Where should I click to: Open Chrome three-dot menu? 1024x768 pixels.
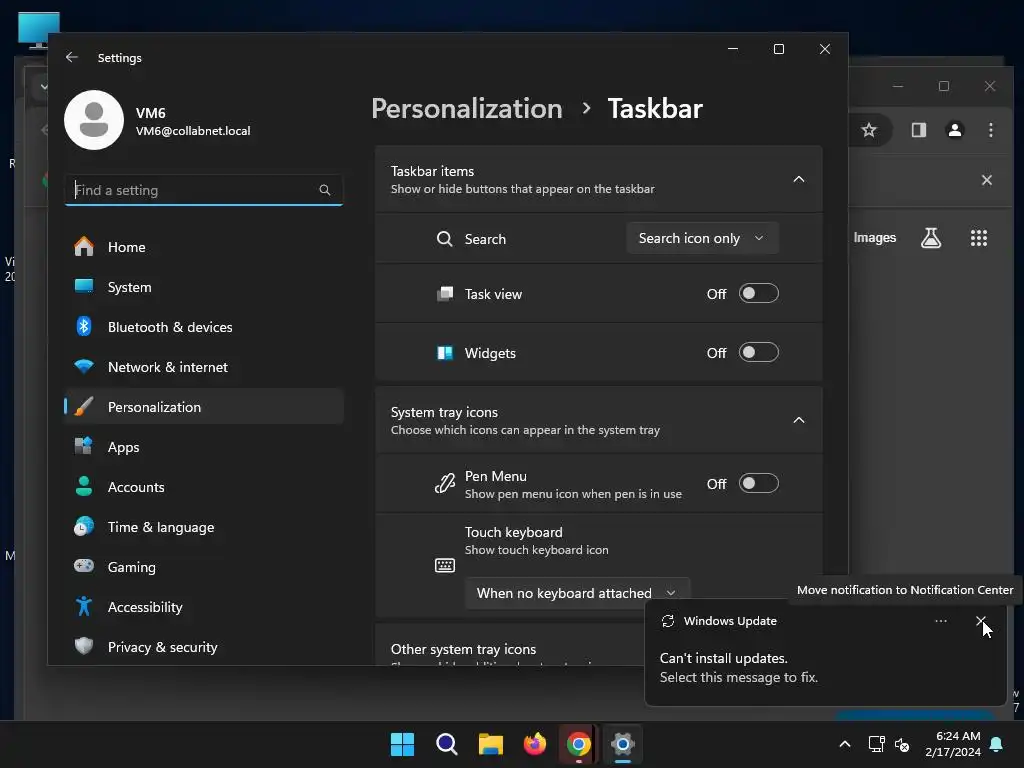991,130
